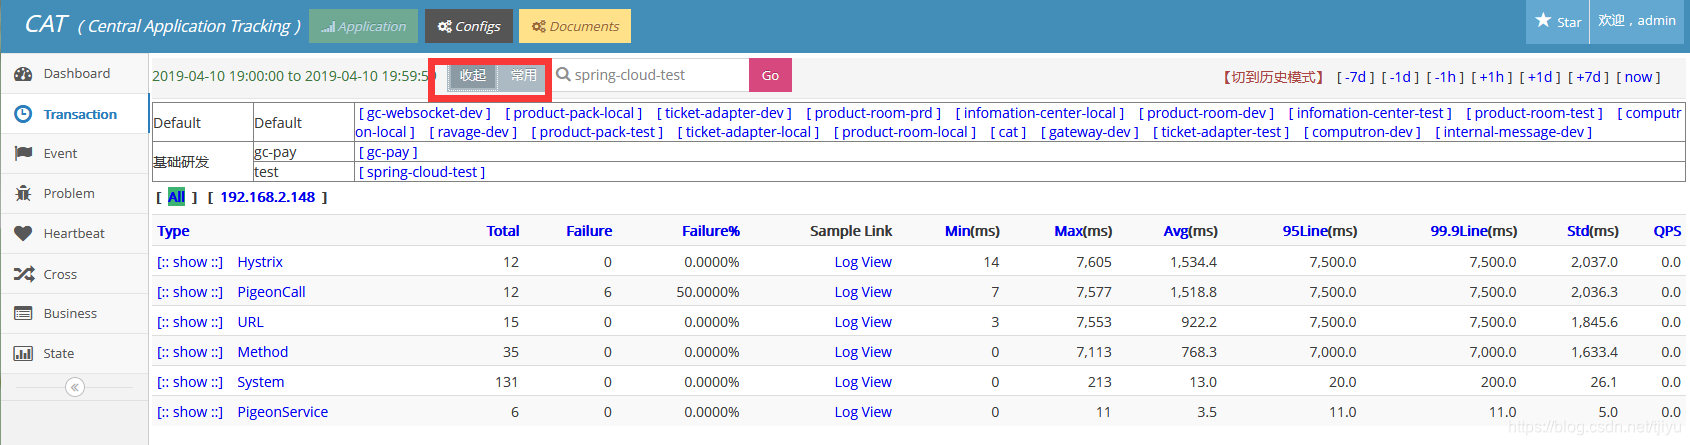This screenshot has height=445, width=1690.
Task: Open the PigeonService type link
Action: 282,412
